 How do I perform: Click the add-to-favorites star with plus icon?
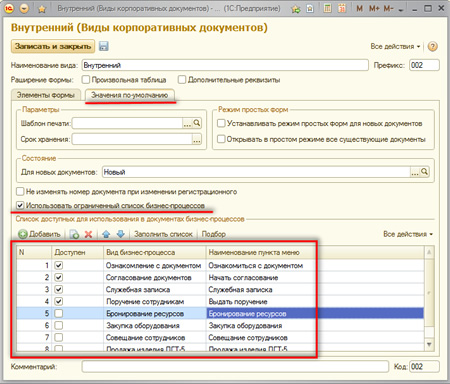click(x=295, y=9)
